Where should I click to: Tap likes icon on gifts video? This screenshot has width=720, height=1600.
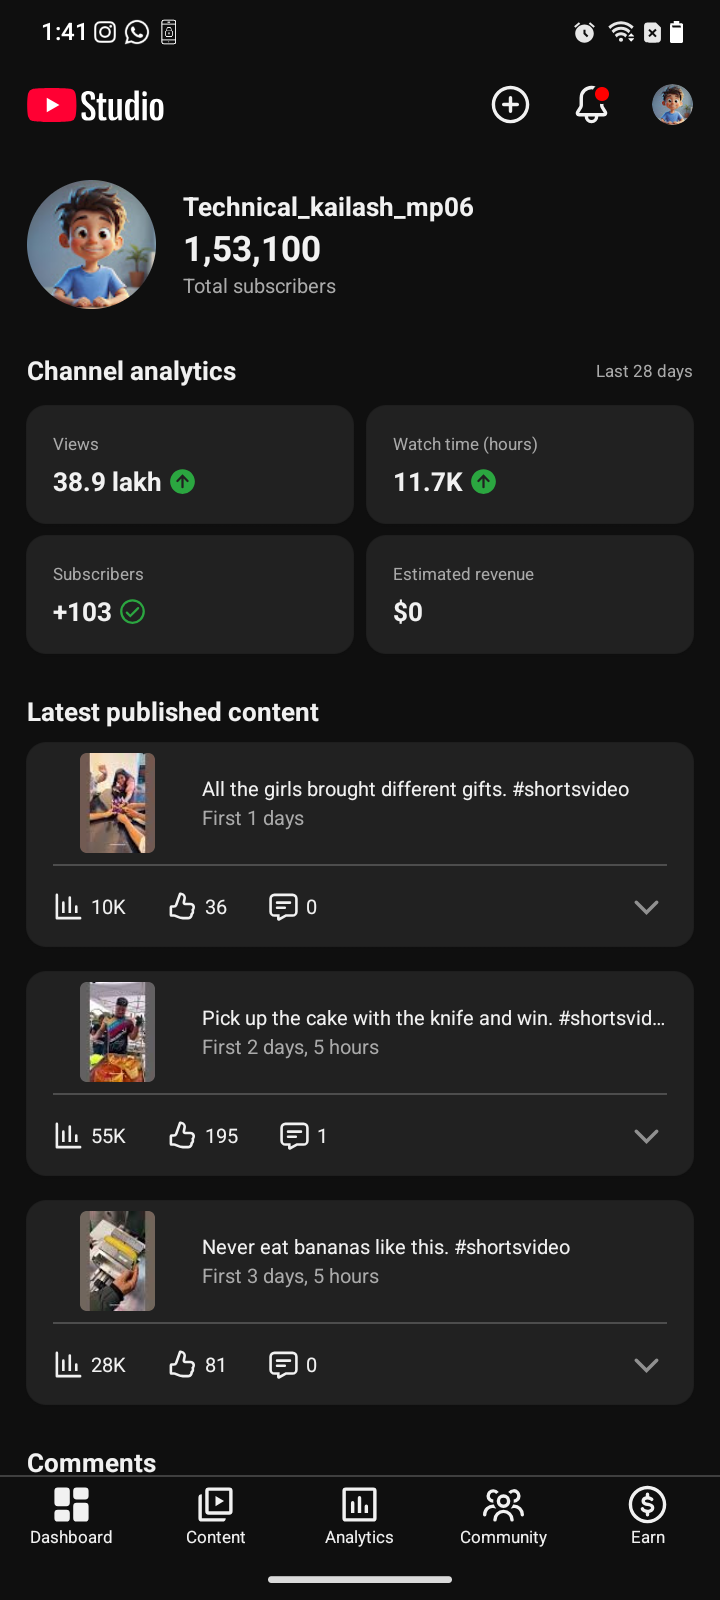(x=182, y=907)
